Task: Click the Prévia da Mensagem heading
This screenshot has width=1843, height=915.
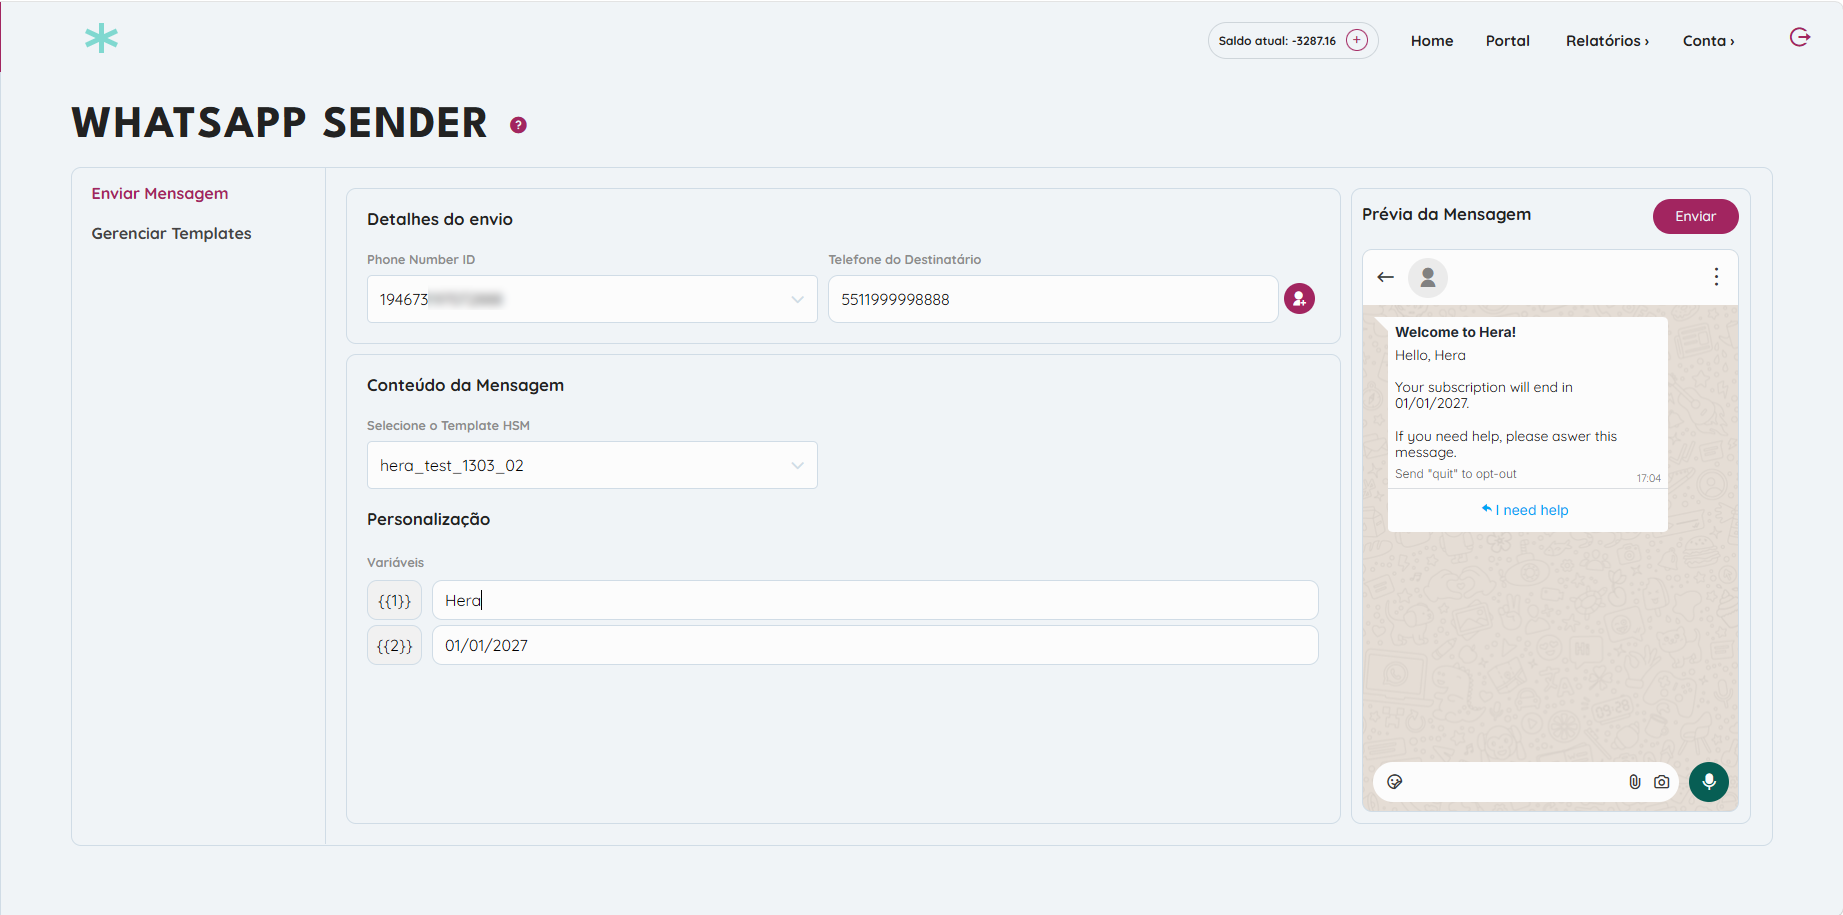Action: pyautogui.click(x=1446, y=214)
